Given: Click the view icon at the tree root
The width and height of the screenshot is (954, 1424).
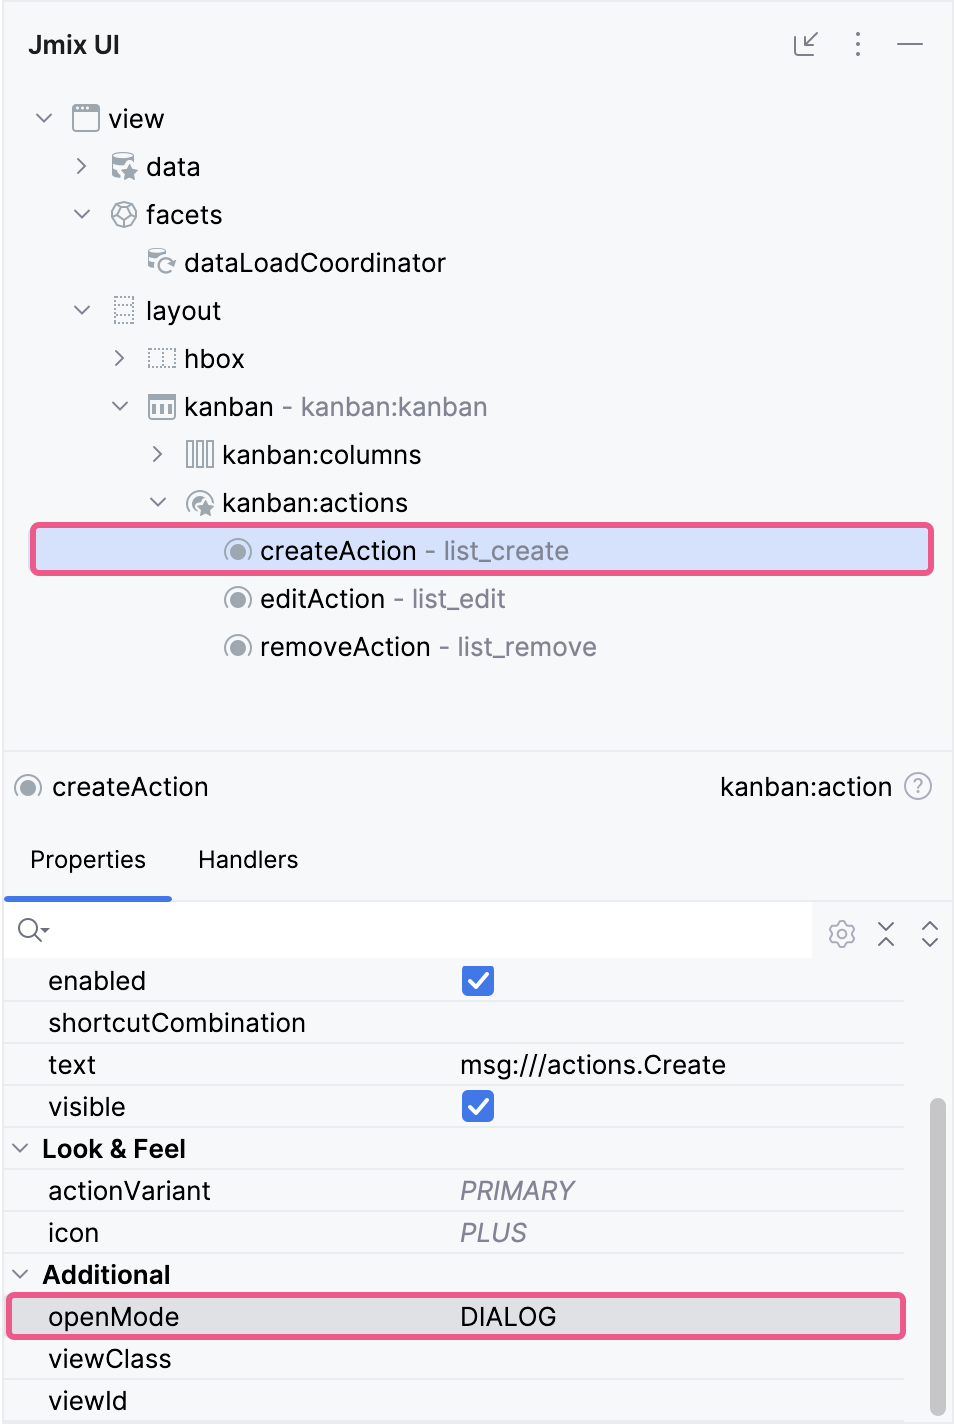Looking at the screenshot, I should [84, 117].
